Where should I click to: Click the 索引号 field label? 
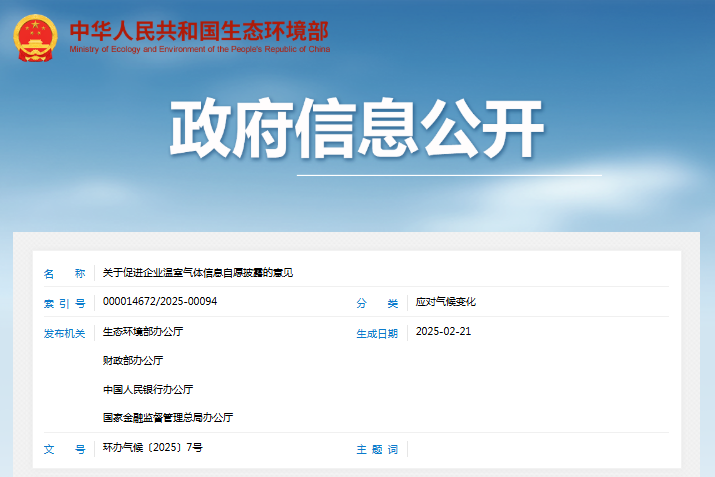(65, 303)
